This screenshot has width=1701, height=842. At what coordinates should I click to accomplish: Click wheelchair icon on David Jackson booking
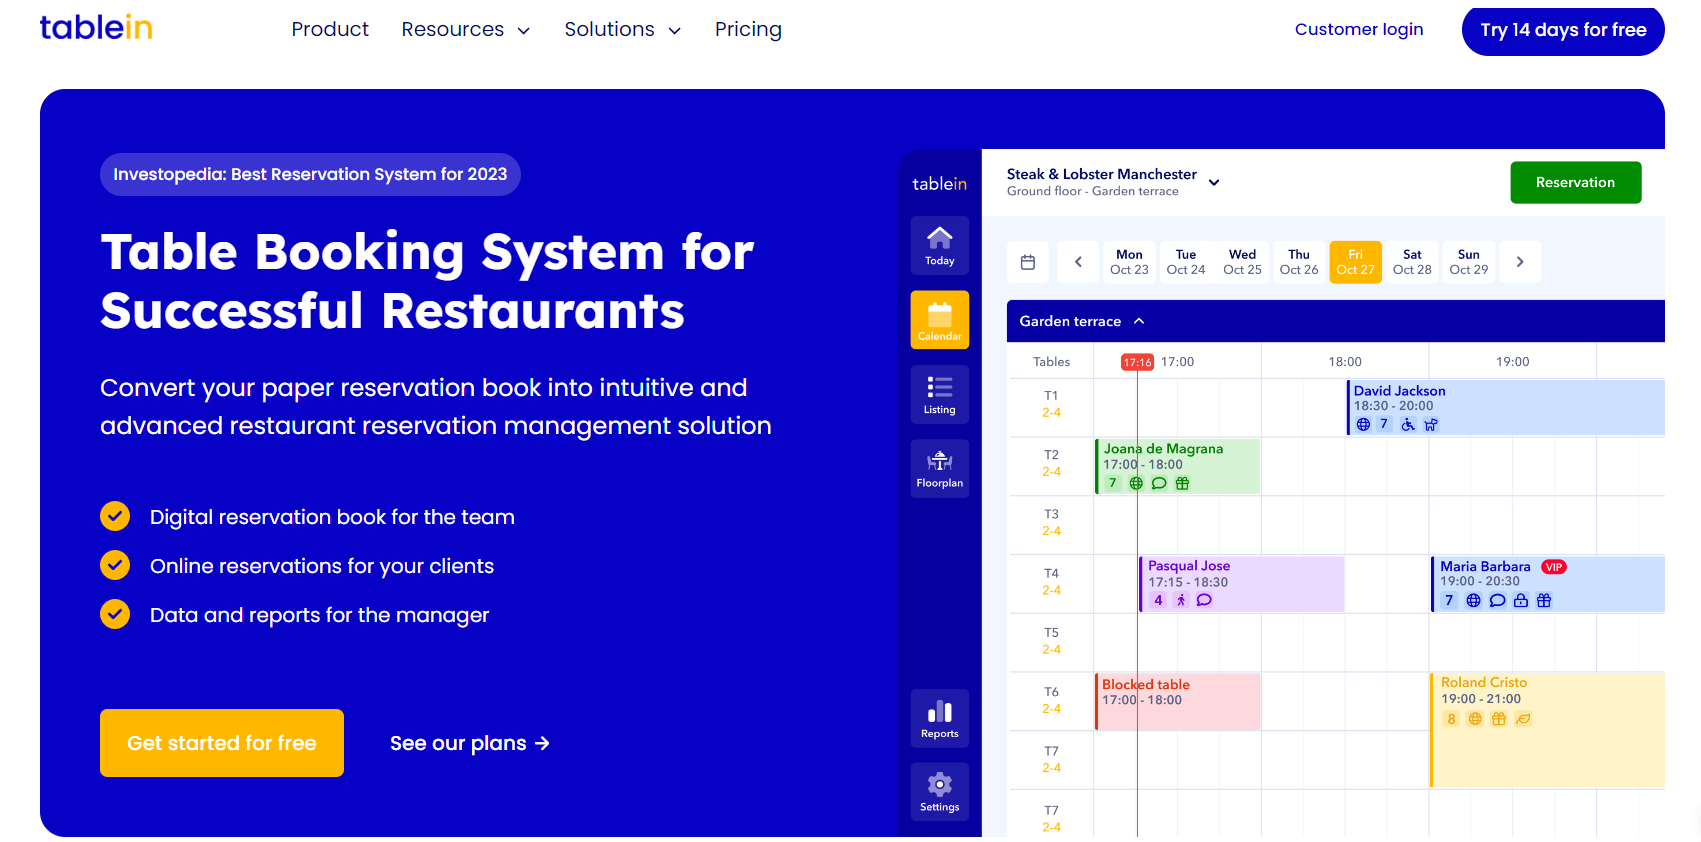[x=1408, y=424]
